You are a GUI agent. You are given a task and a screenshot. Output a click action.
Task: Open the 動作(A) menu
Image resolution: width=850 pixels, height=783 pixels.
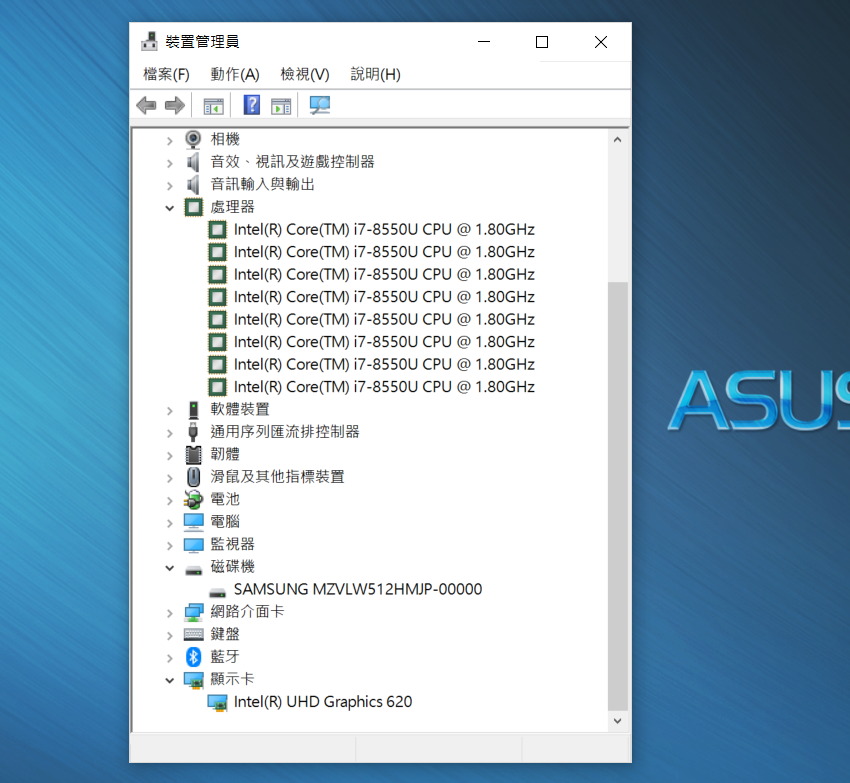[x=235, y=74]
